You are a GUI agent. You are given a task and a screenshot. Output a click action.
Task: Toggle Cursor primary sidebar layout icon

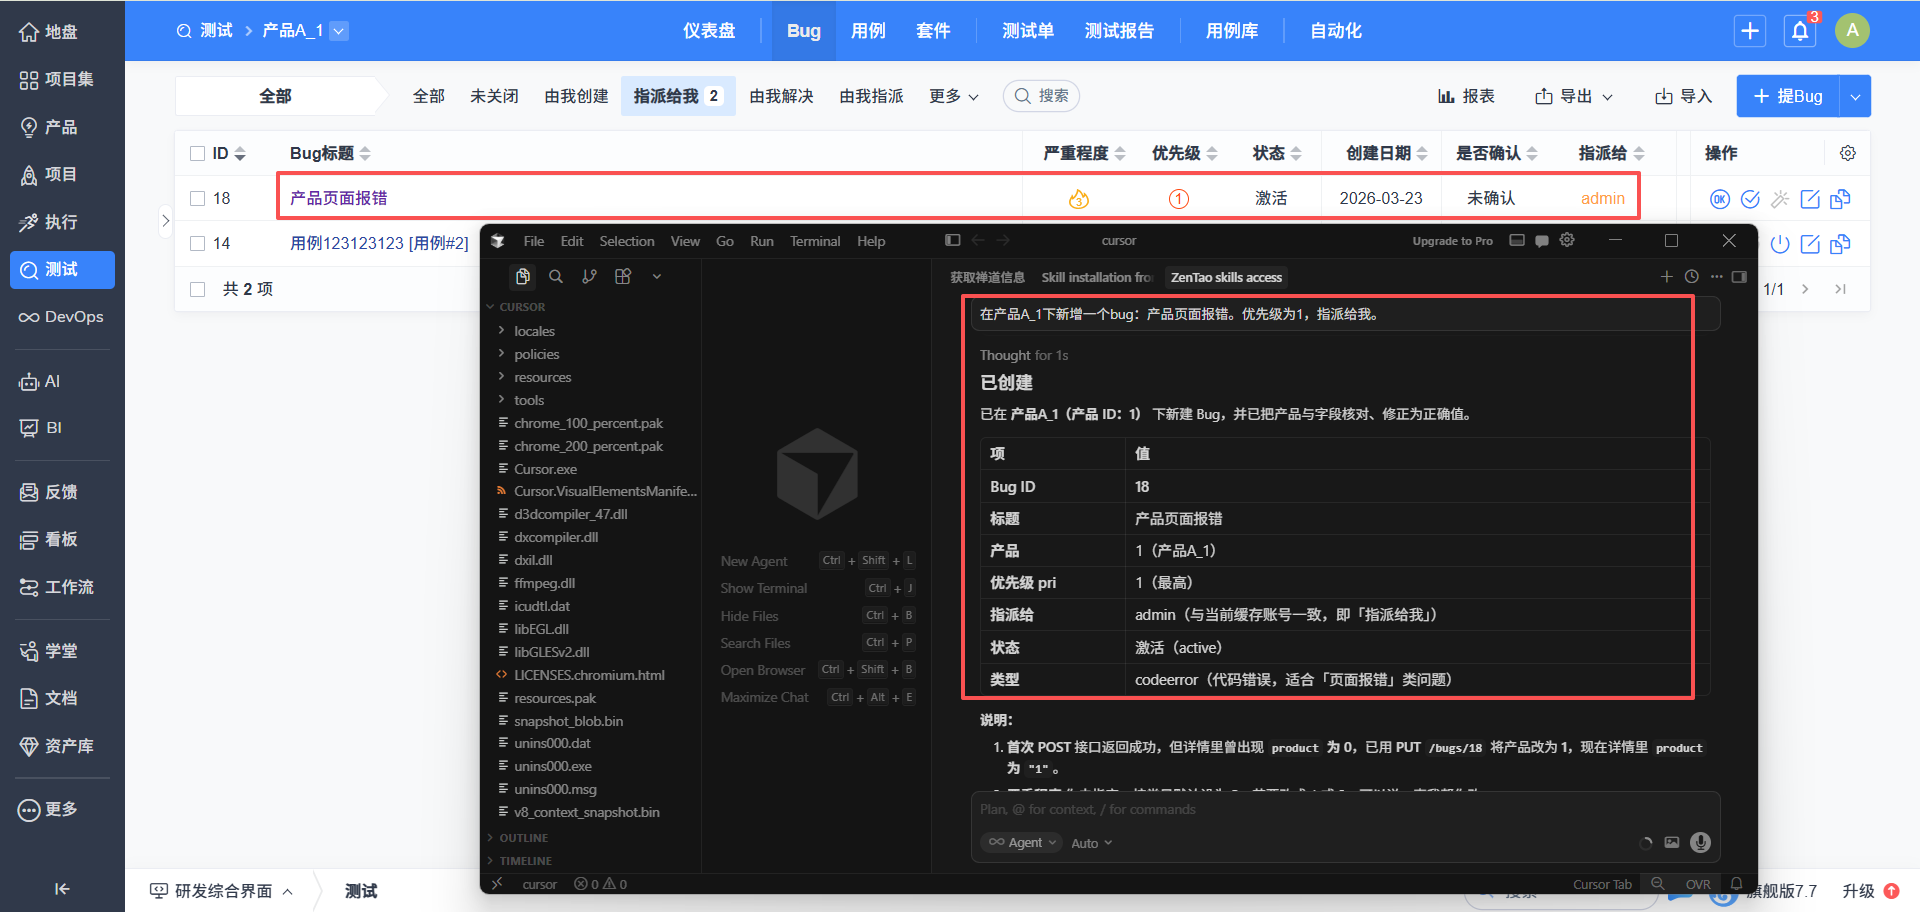coord(952,240)
